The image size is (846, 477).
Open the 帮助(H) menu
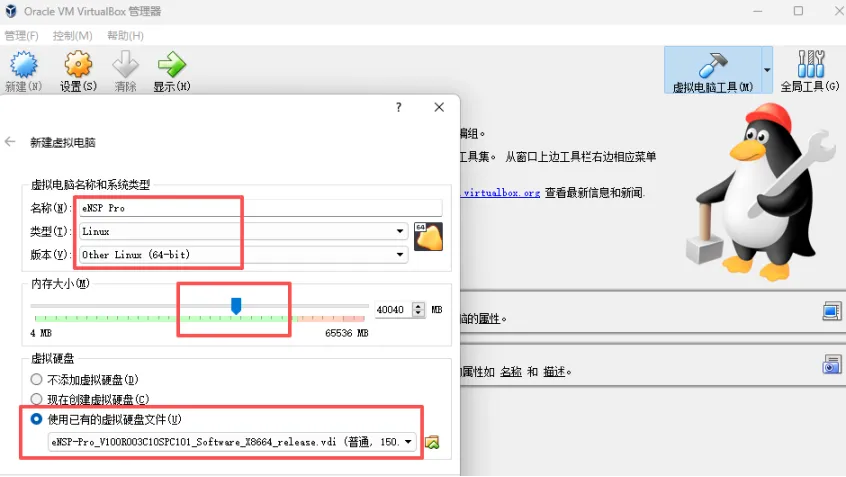click(125, 36)
